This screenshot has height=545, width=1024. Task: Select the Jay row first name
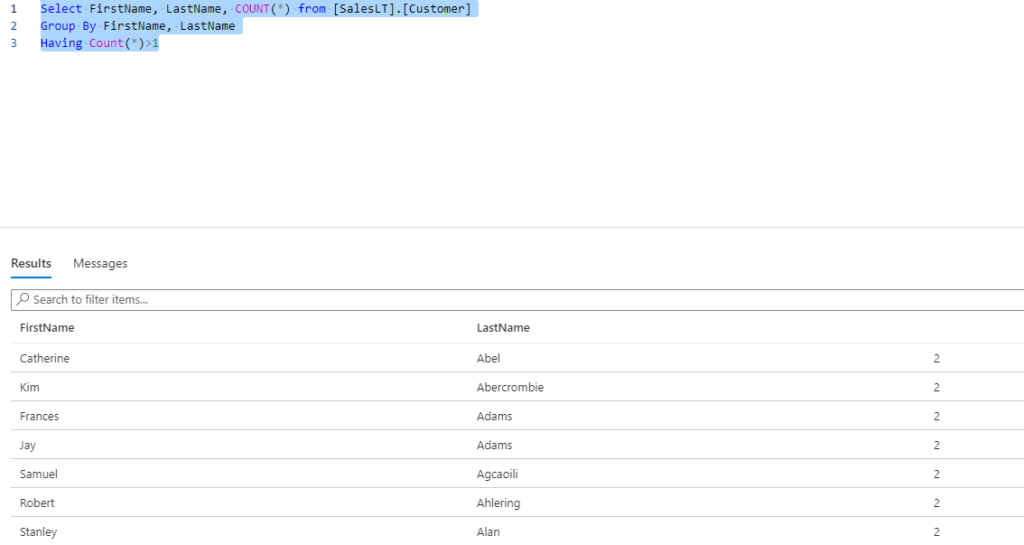coord(29,445)
